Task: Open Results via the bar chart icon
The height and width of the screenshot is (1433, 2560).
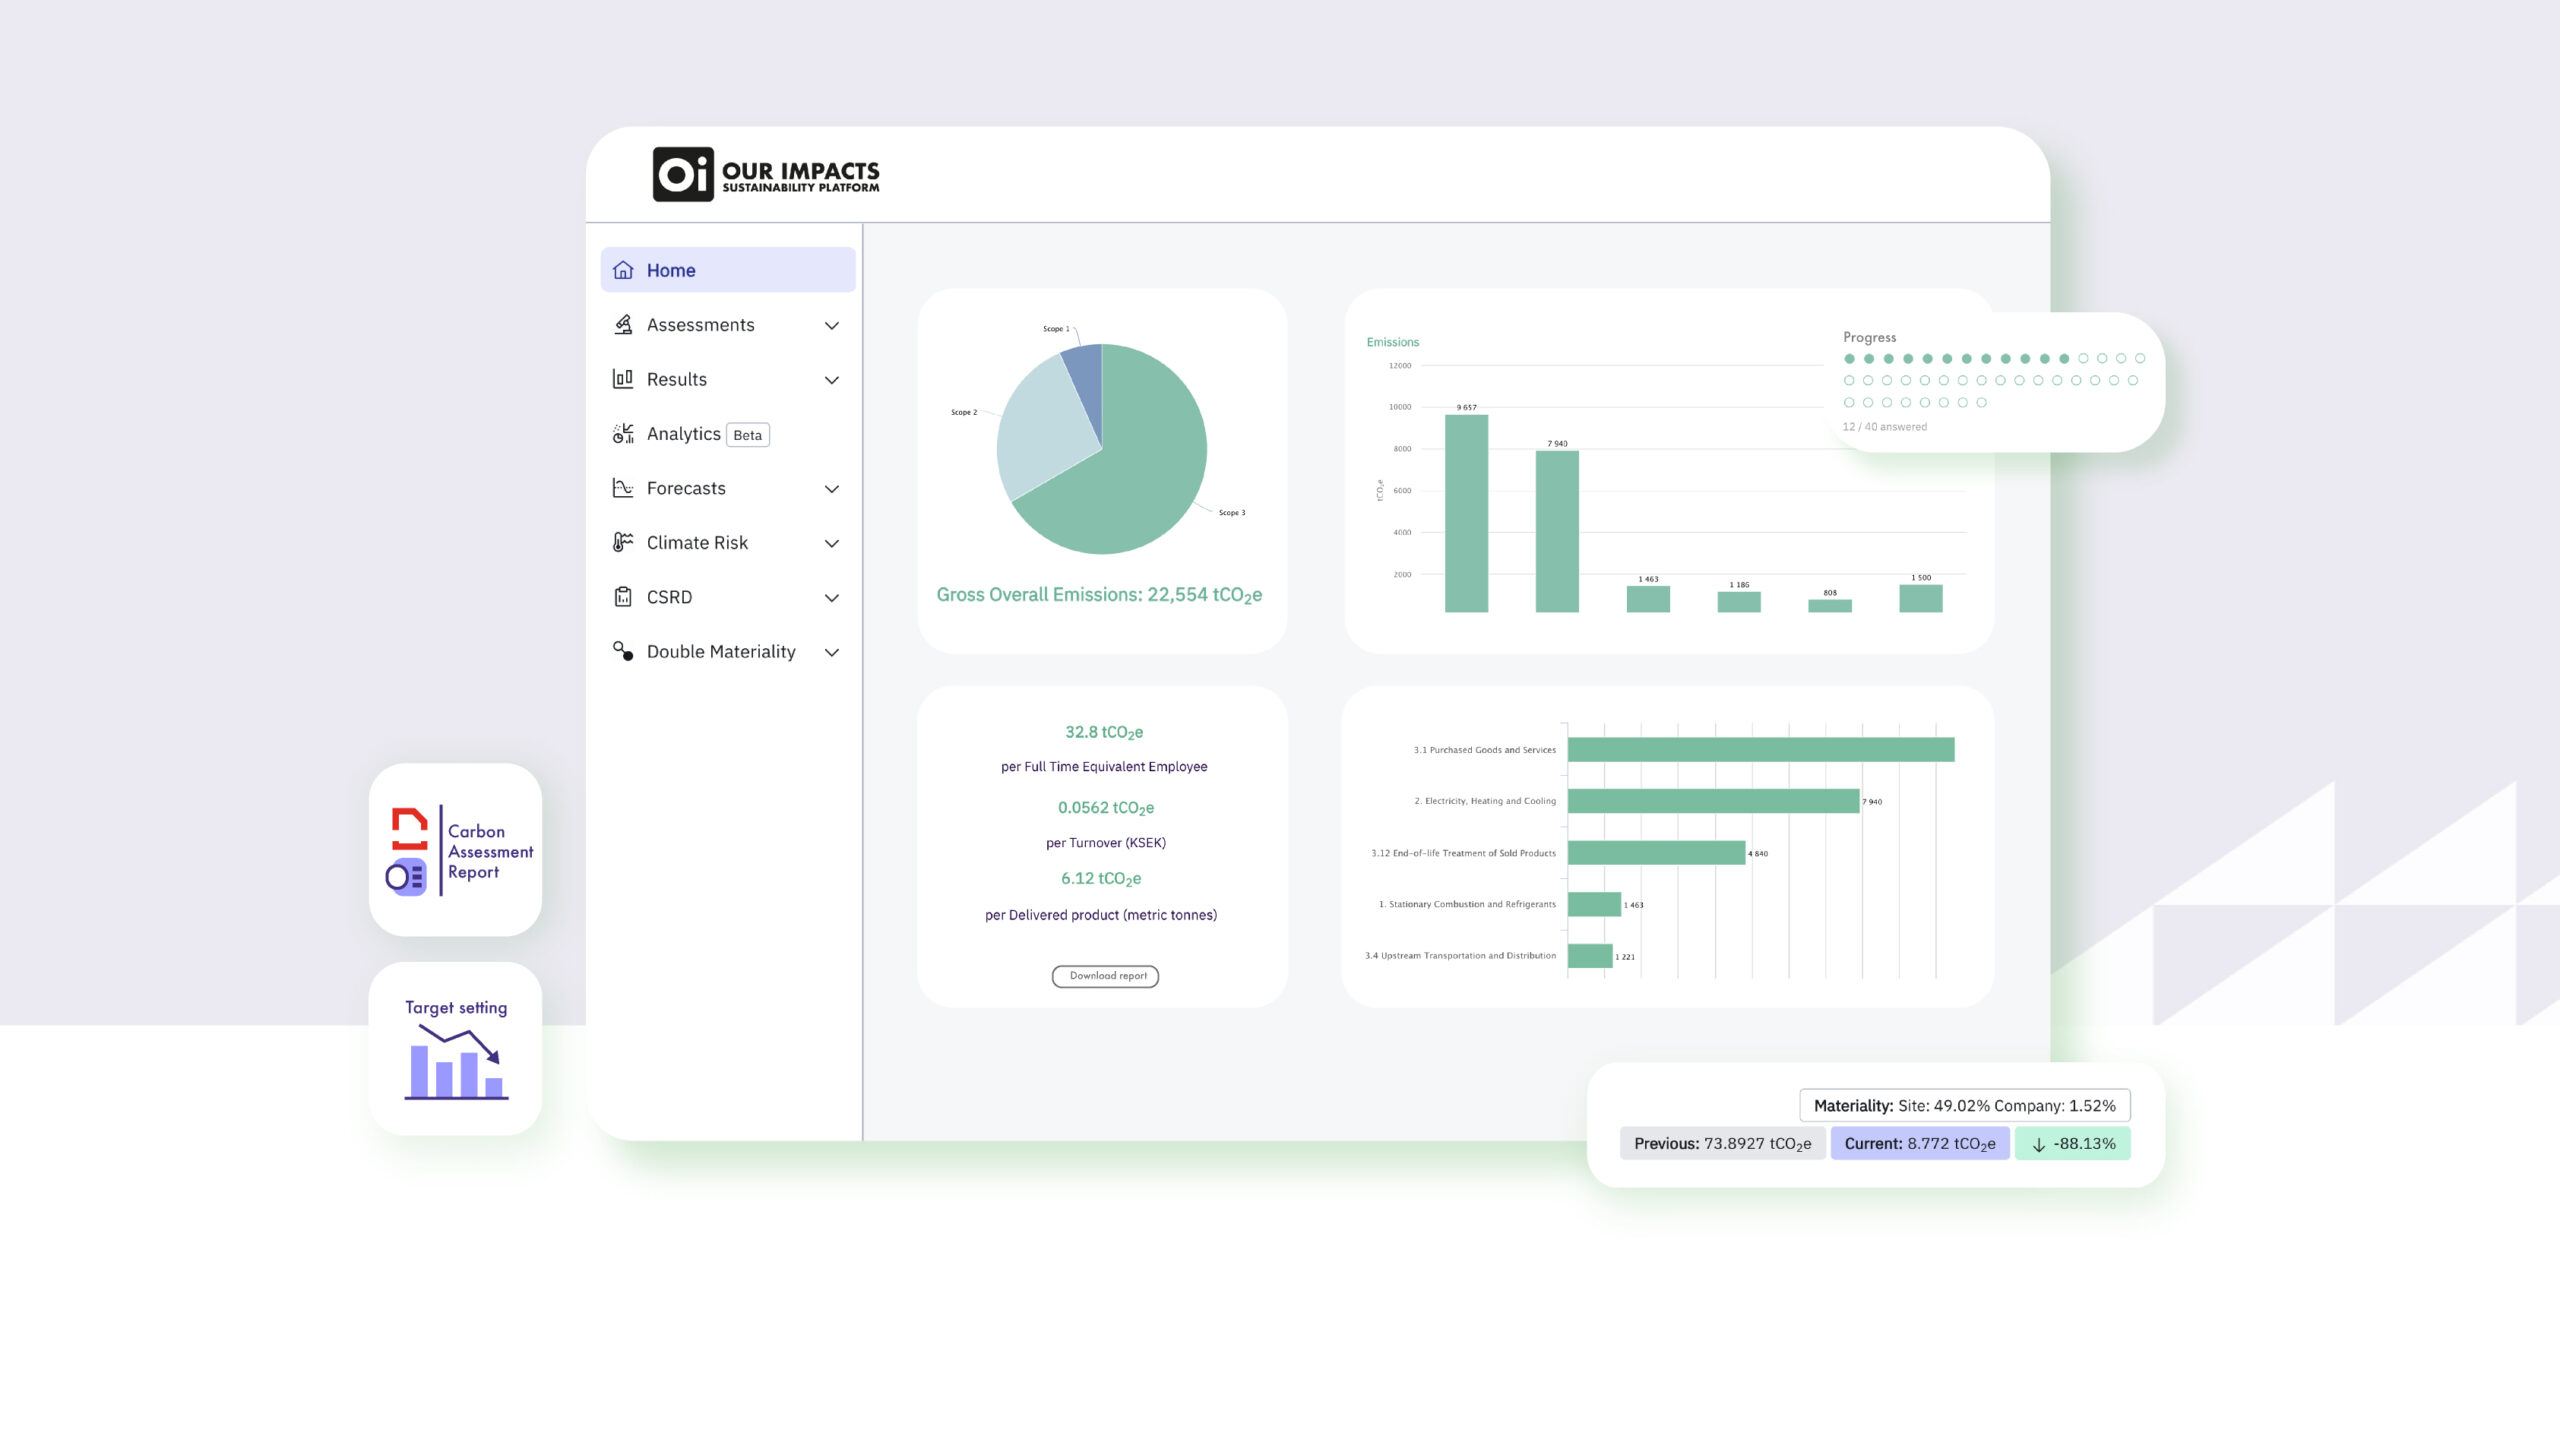Action: pos(624,379)
